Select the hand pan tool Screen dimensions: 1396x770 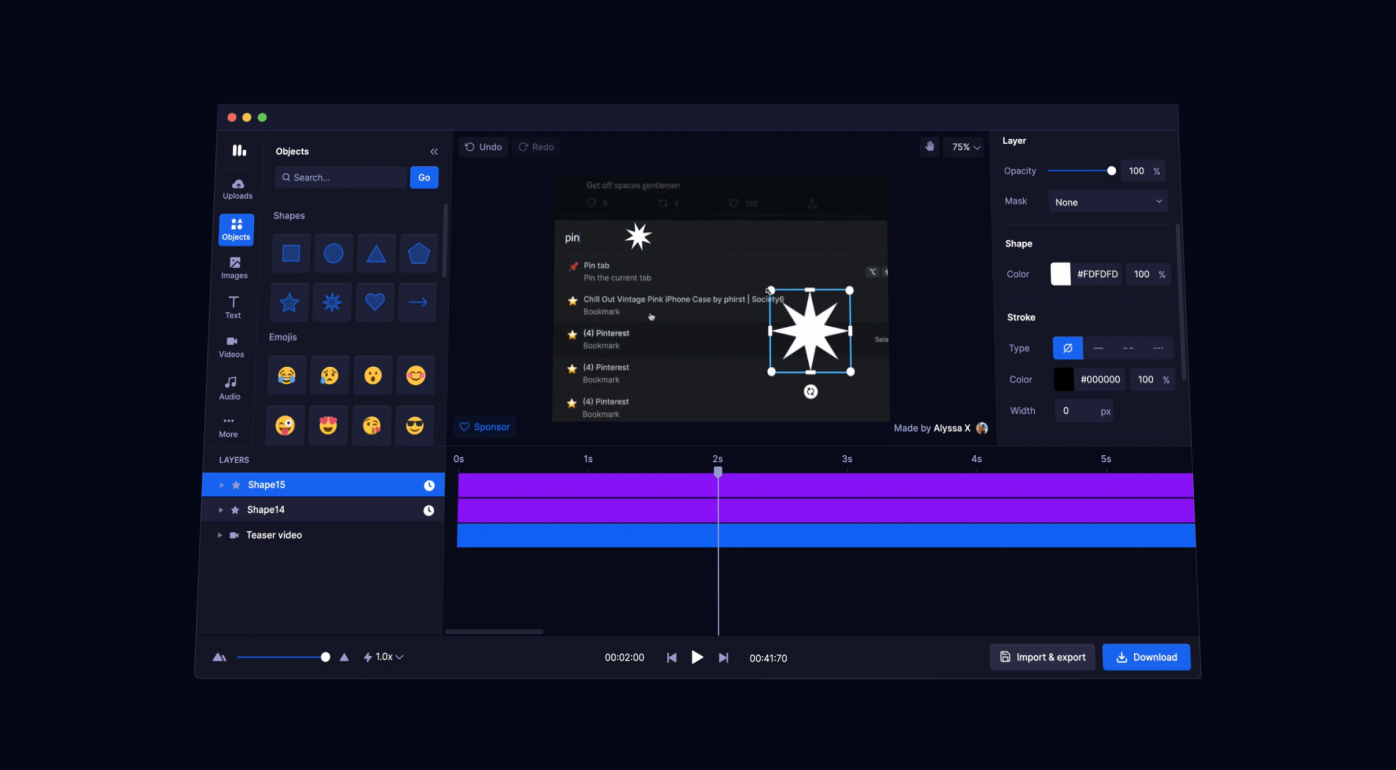(x=930, y=147)
